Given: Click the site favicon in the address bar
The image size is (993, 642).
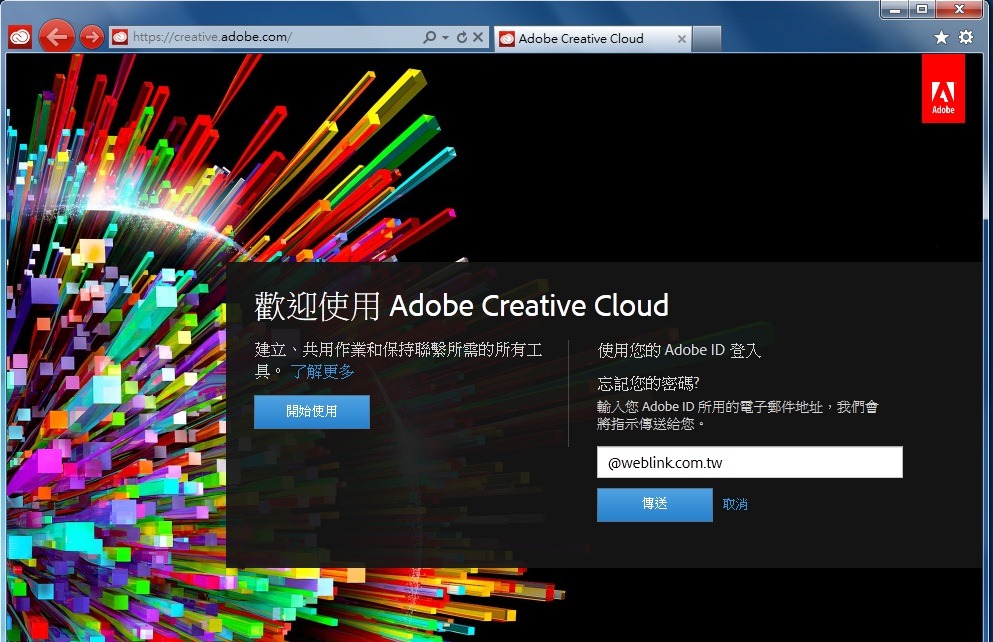Looking at the screenshot, I should [120, 37].
